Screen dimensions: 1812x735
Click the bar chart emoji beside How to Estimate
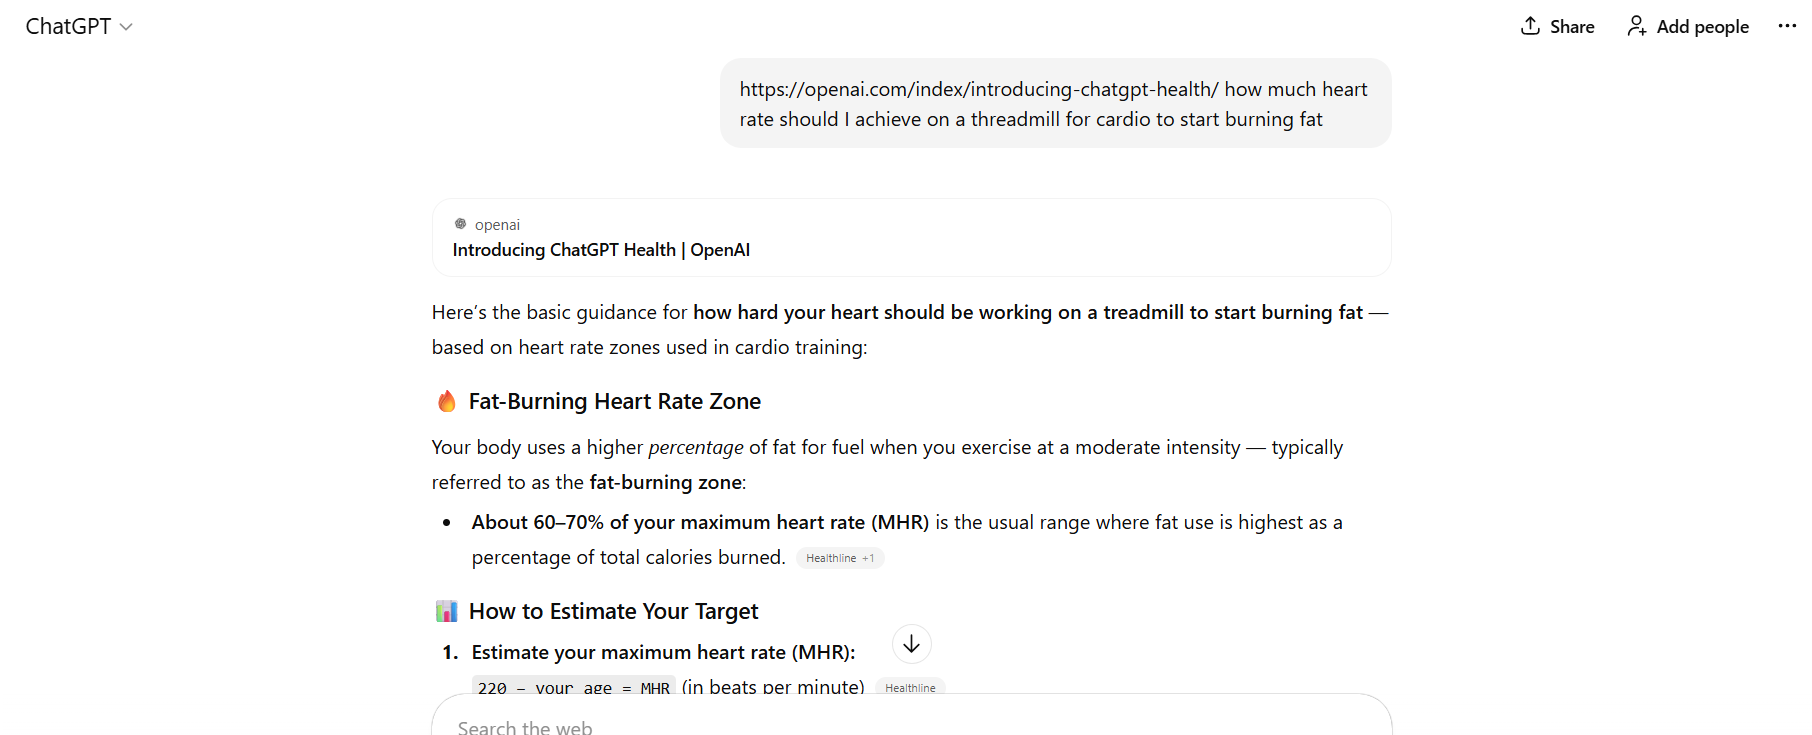pos(447,611)
